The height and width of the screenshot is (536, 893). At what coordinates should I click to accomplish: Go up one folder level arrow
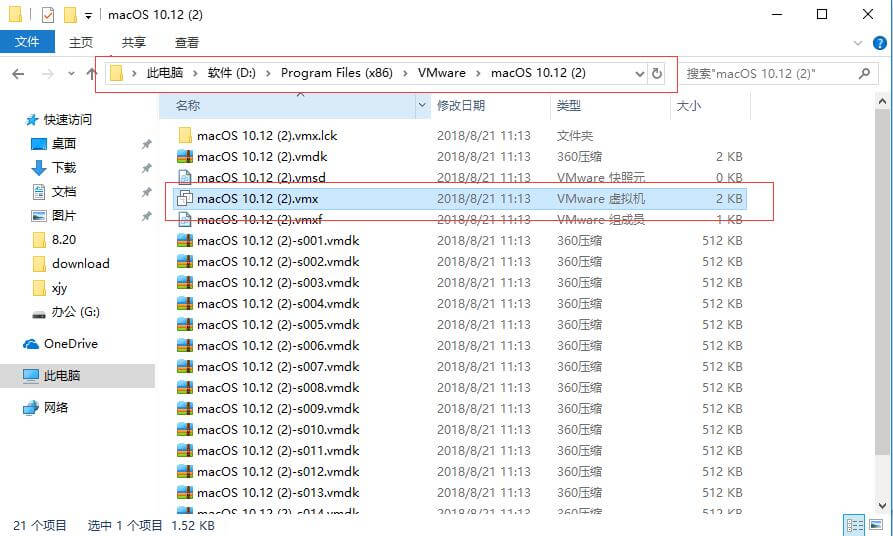[x=91, y=73]
